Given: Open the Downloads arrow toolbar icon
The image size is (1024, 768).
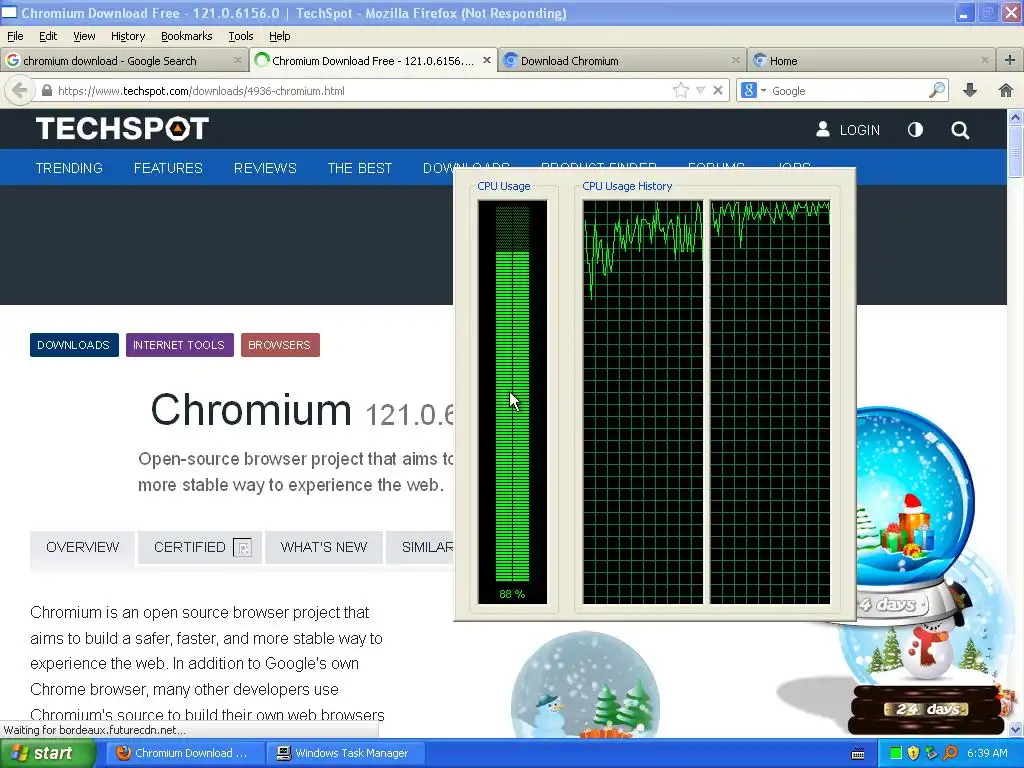Looking at the screenshot, I should point(970,91).
